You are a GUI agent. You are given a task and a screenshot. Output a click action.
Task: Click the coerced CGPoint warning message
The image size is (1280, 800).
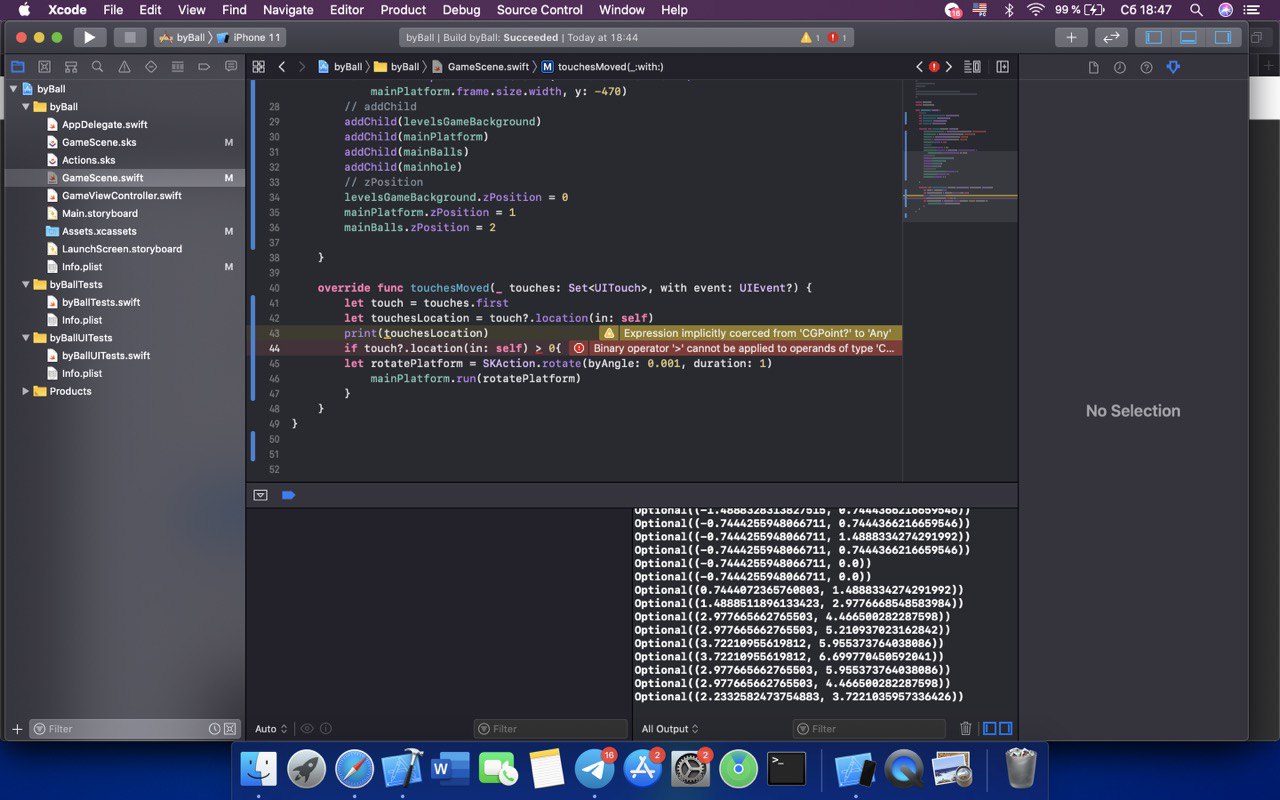[x=751, y=333]
